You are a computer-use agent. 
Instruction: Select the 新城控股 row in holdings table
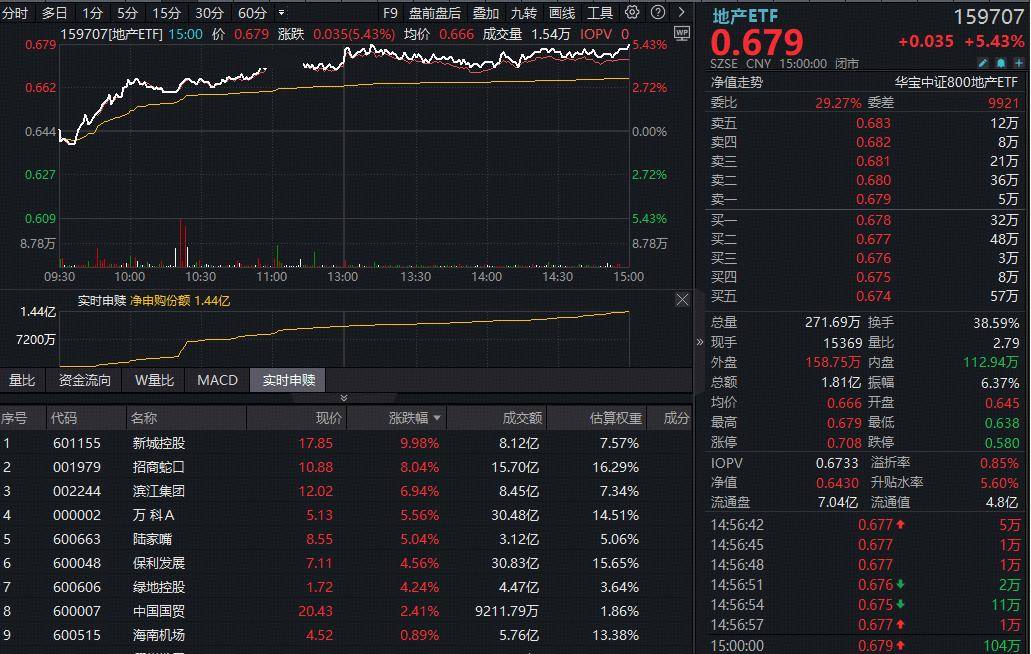point(159,443)
